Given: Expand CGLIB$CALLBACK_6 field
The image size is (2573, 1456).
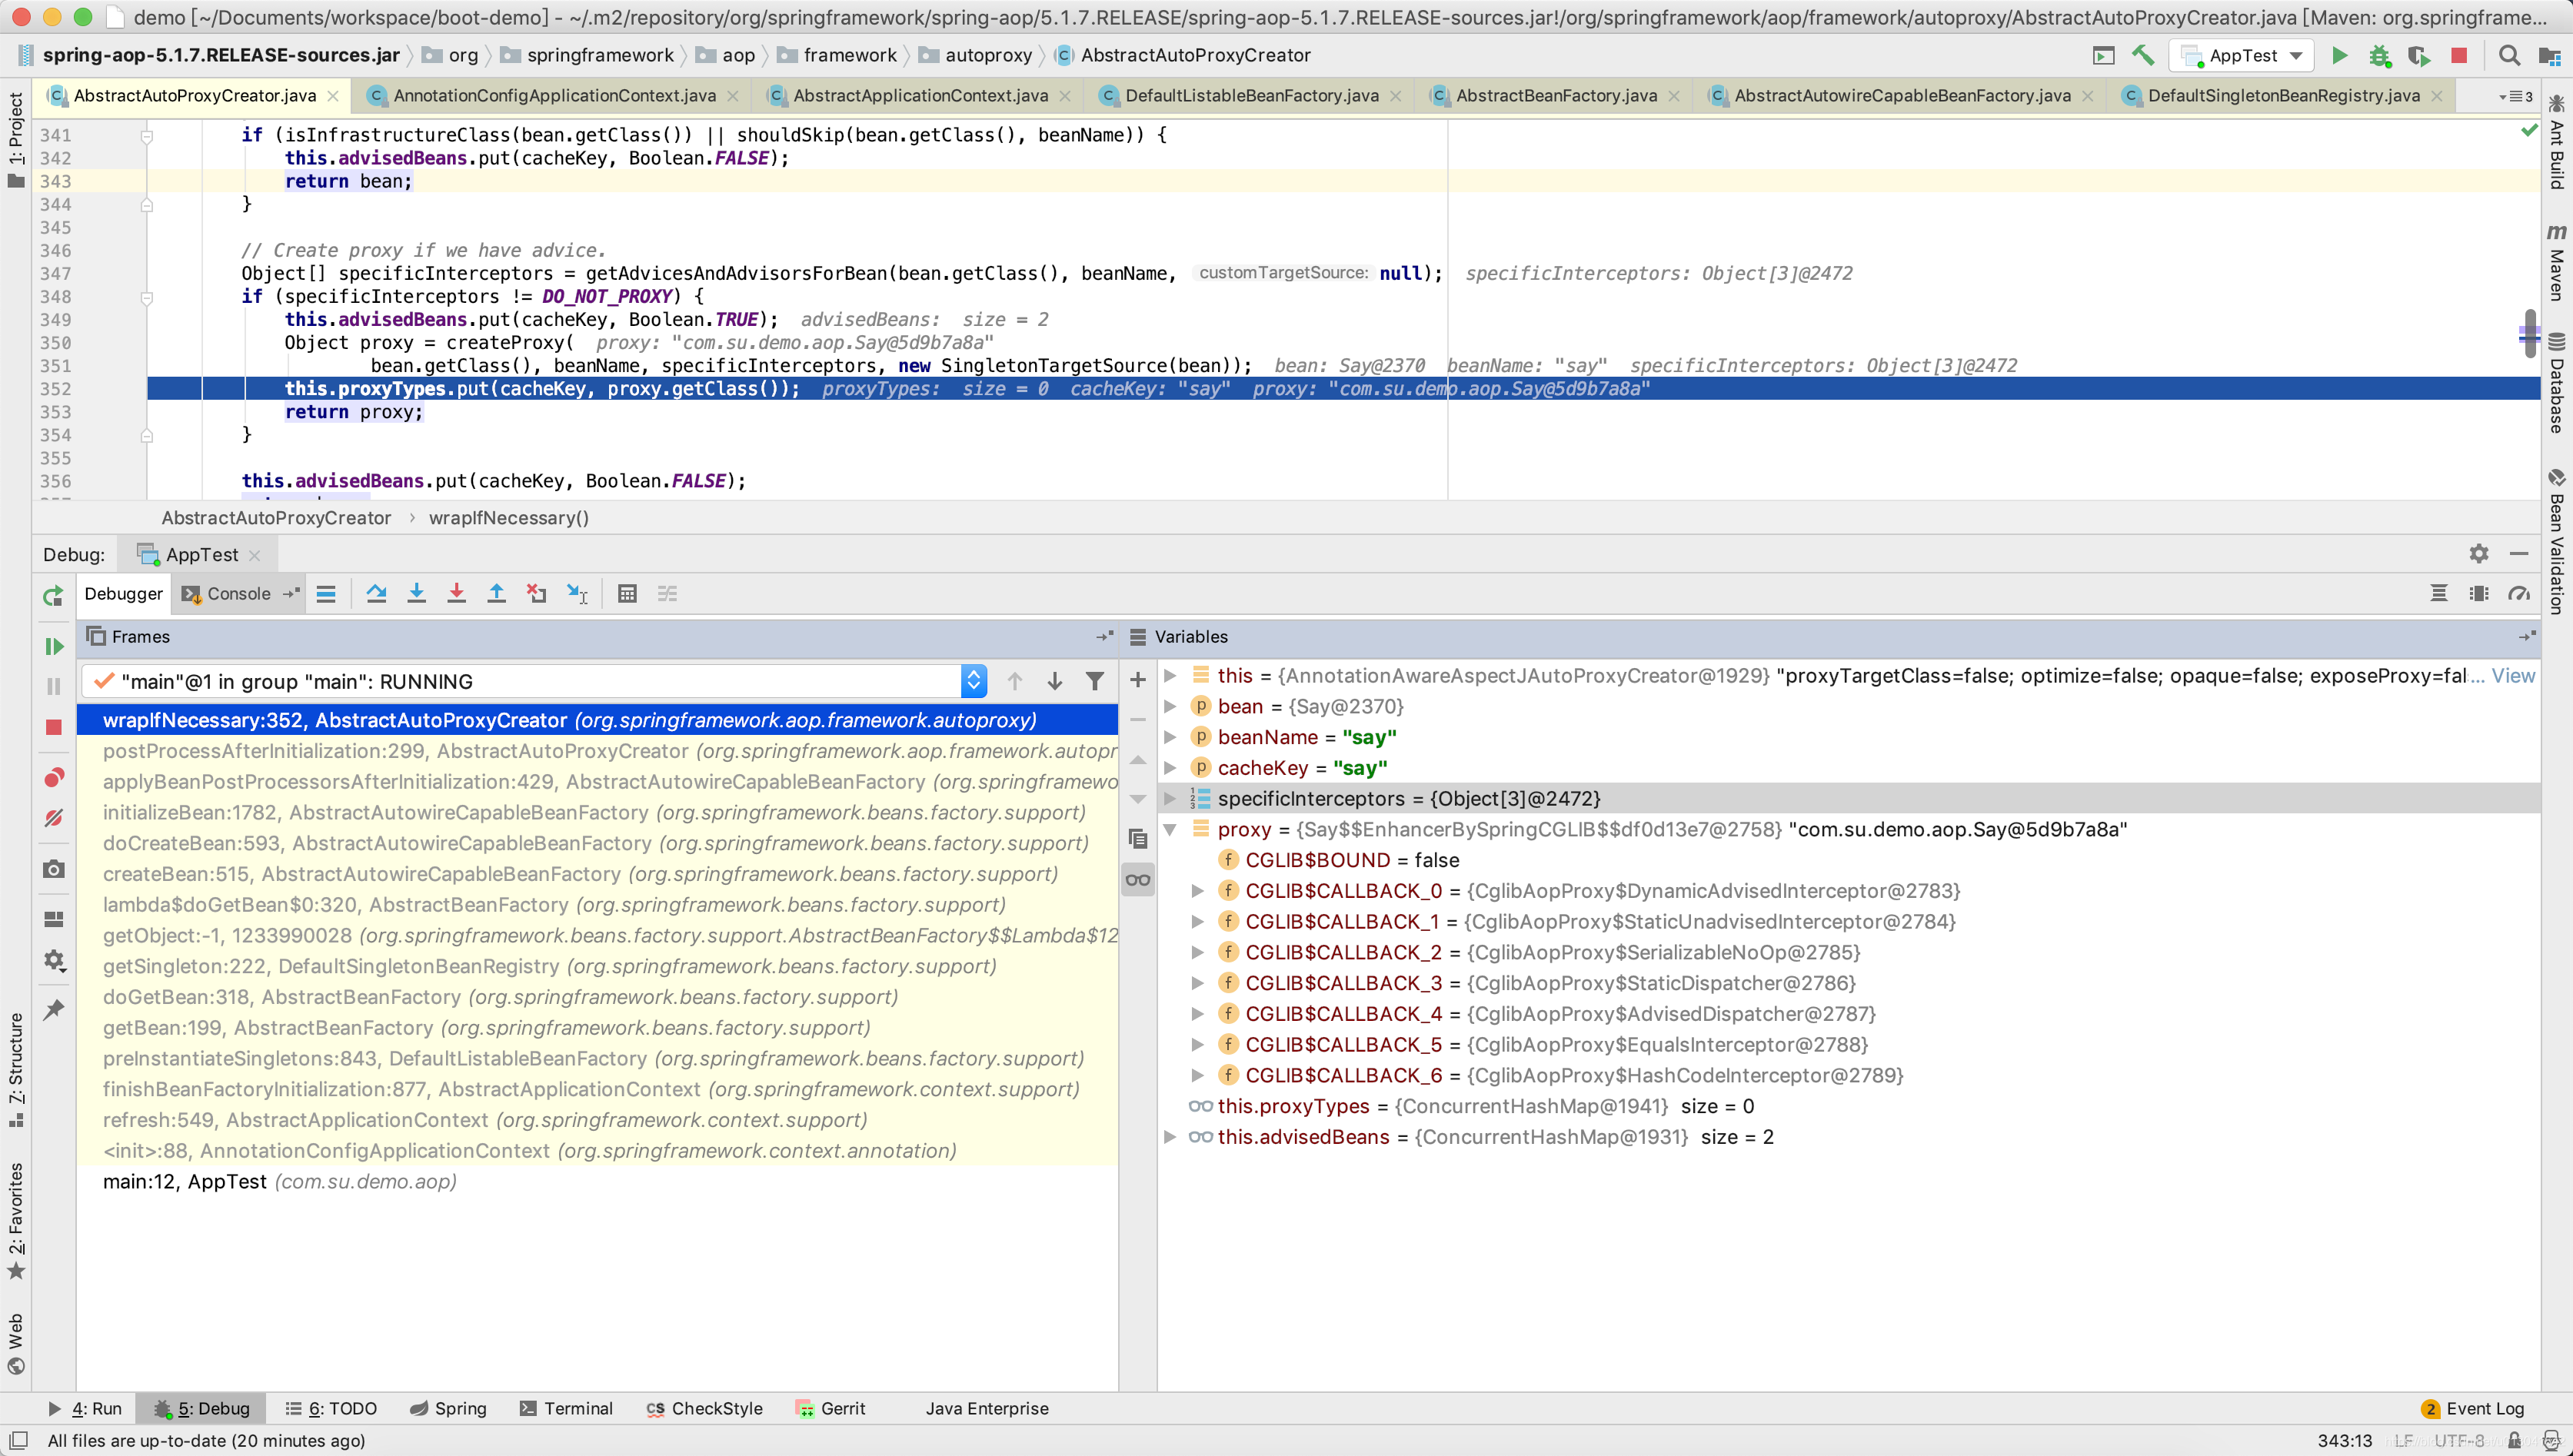Looking at the screenshot, I should pos(1197,1076).
